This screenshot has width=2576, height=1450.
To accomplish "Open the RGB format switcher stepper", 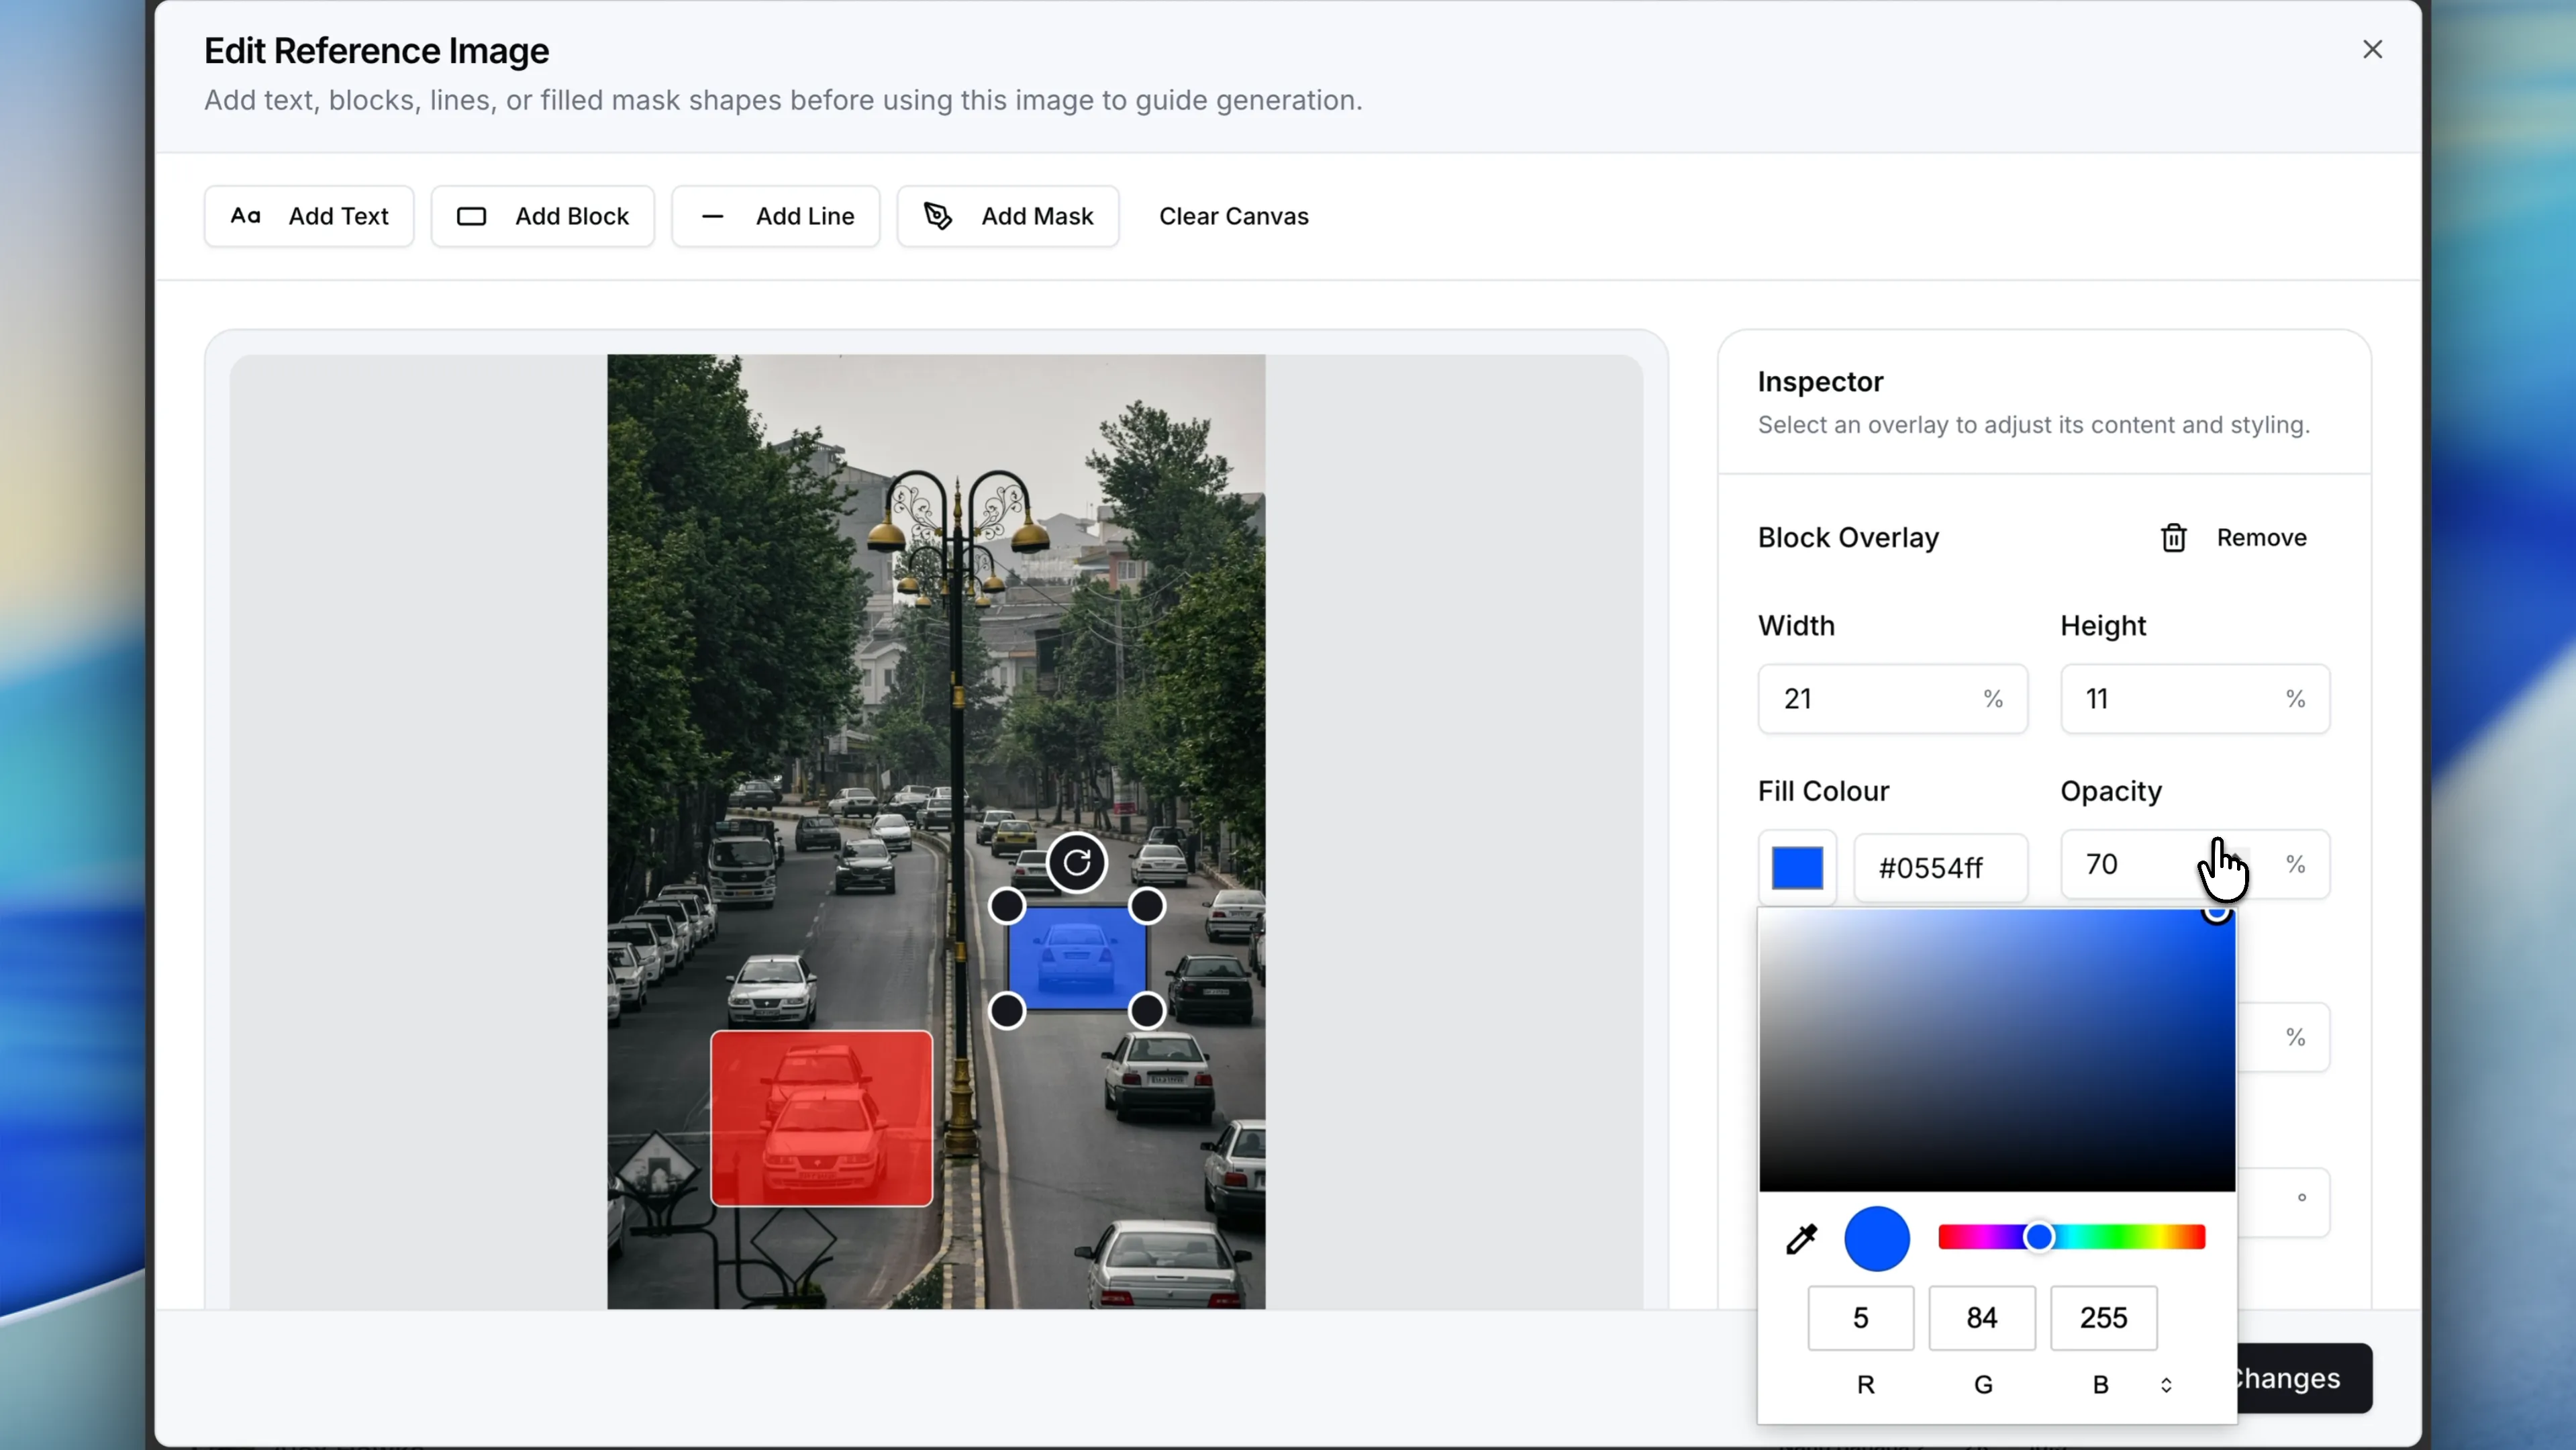I will [2167, 1385].
